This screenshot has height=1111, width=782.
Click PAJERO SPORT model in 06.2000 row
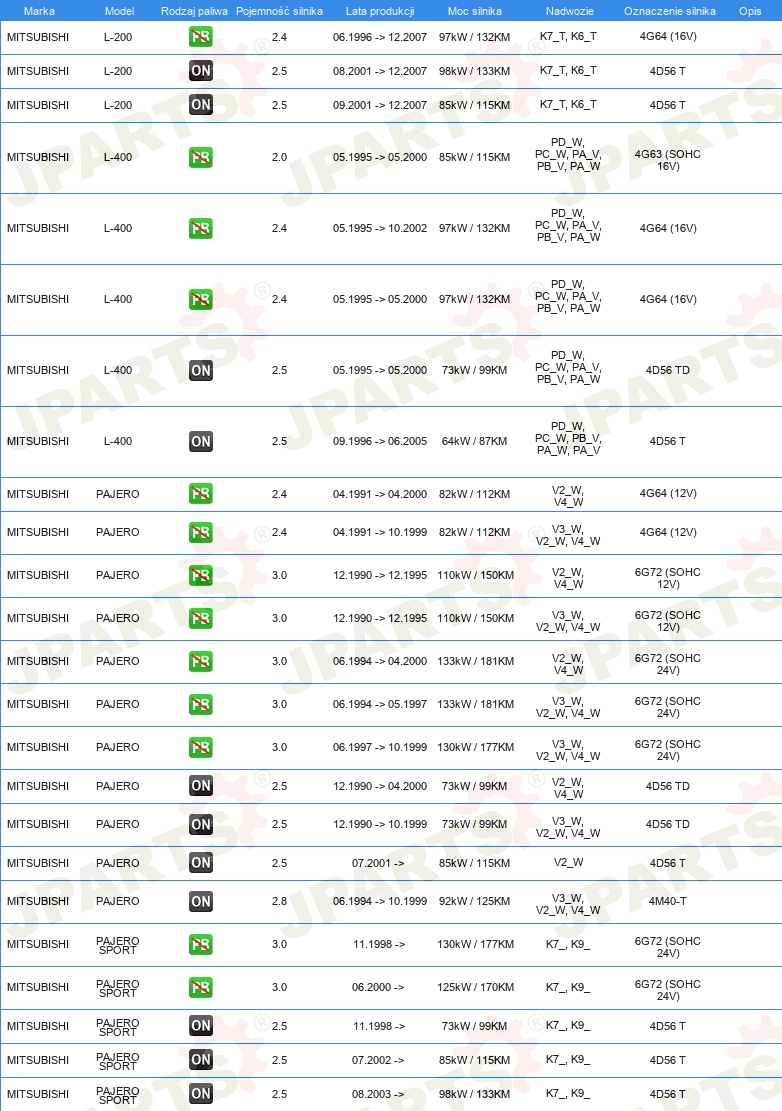118,988
